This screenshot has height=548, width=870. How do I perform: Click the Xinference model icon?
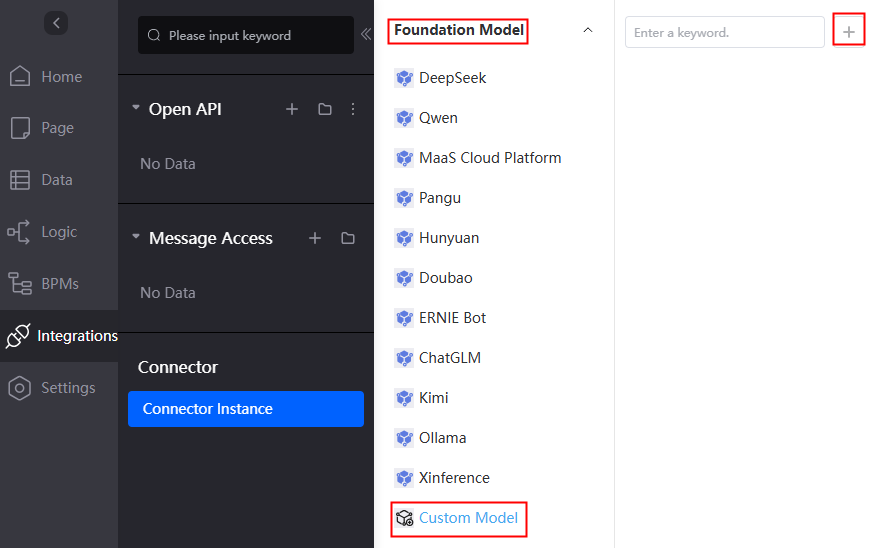404,478
